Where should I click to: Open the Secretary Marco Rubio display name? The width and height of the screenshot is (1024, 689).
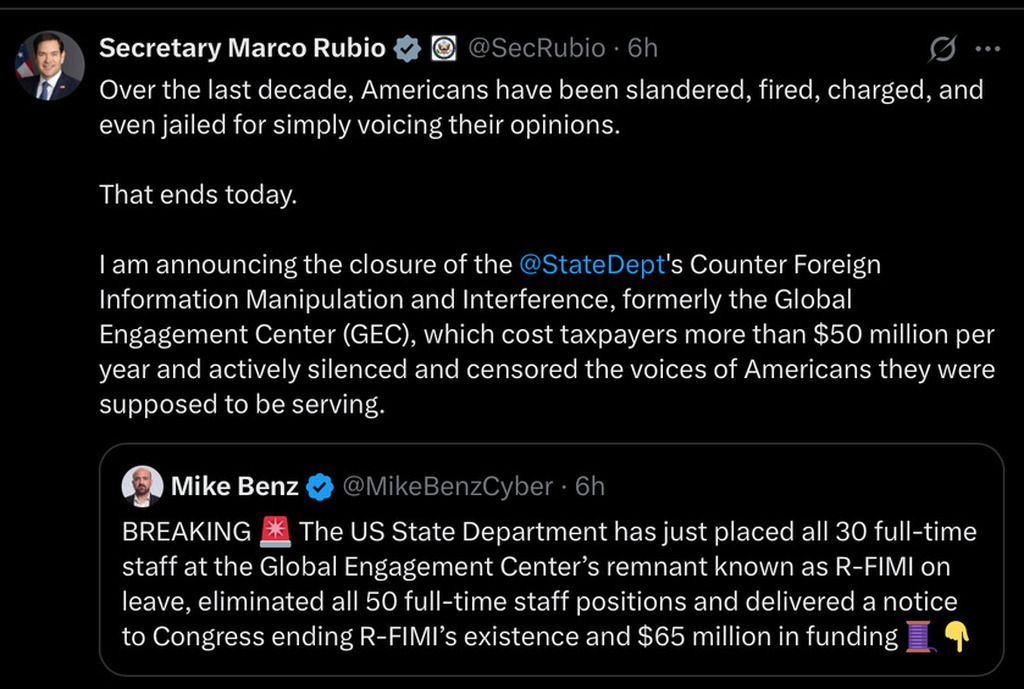coord(242,47)
